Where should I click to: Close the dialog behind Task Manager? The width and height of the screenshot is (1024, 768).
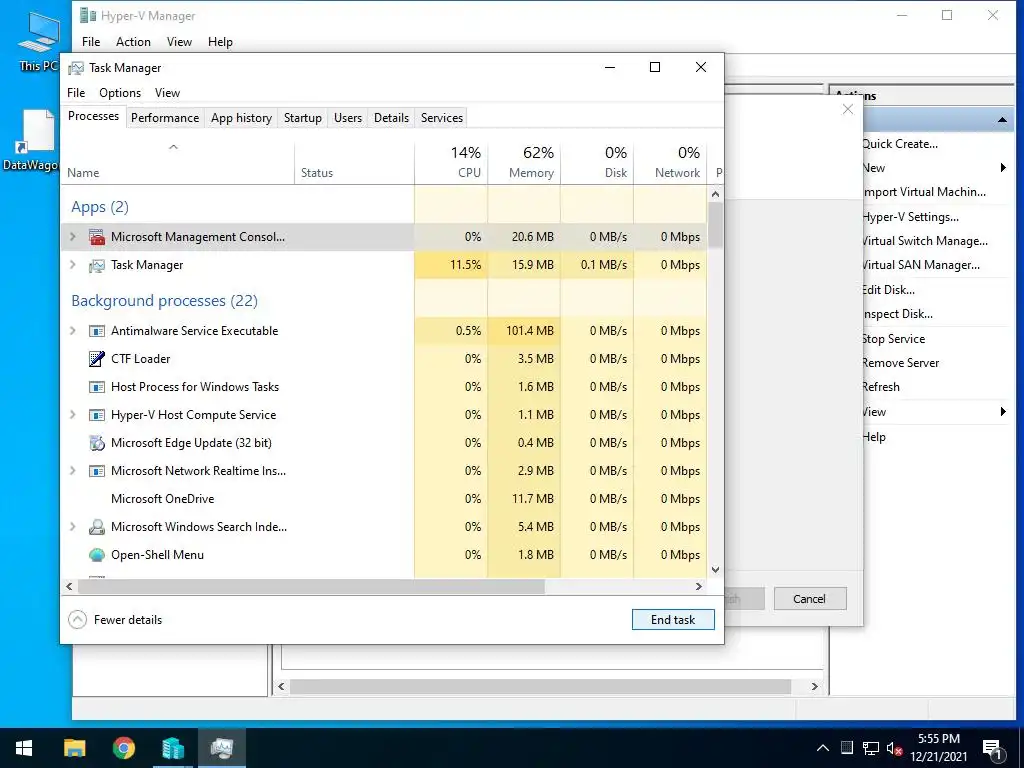pyautogui.click(x=848, y=109)
